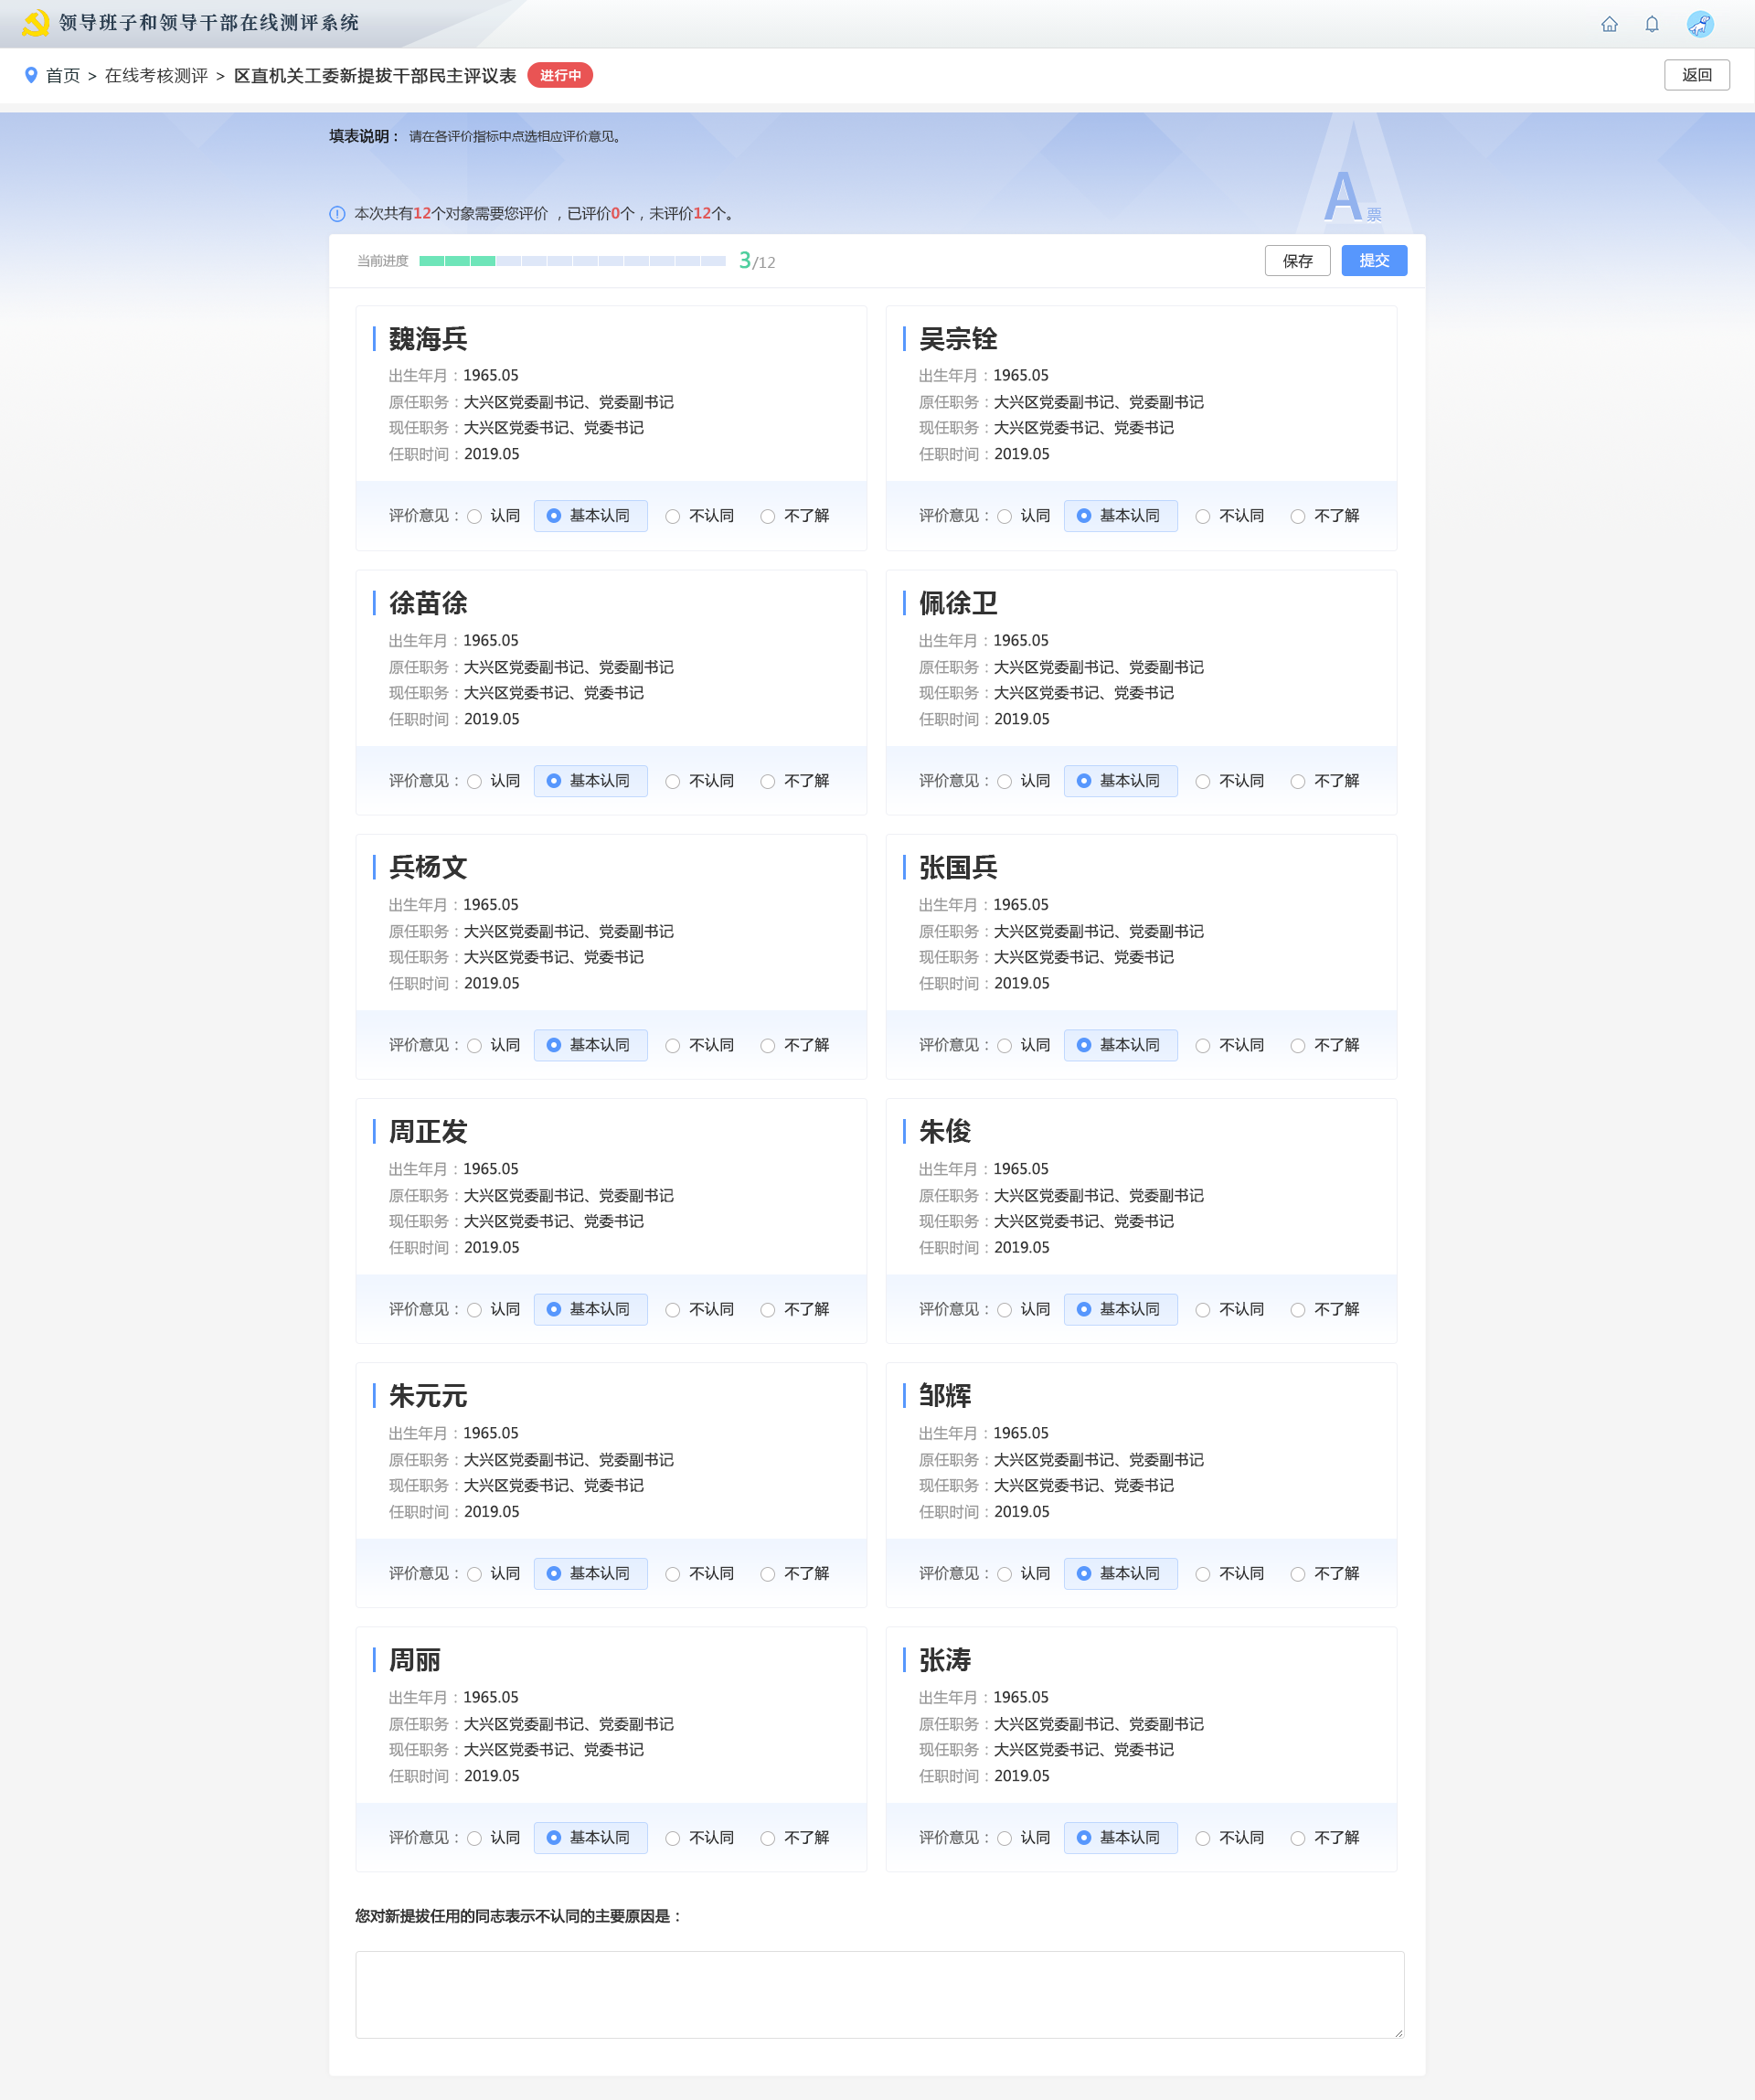Select 不了解 for 兵杨文

pos(795,1045)
